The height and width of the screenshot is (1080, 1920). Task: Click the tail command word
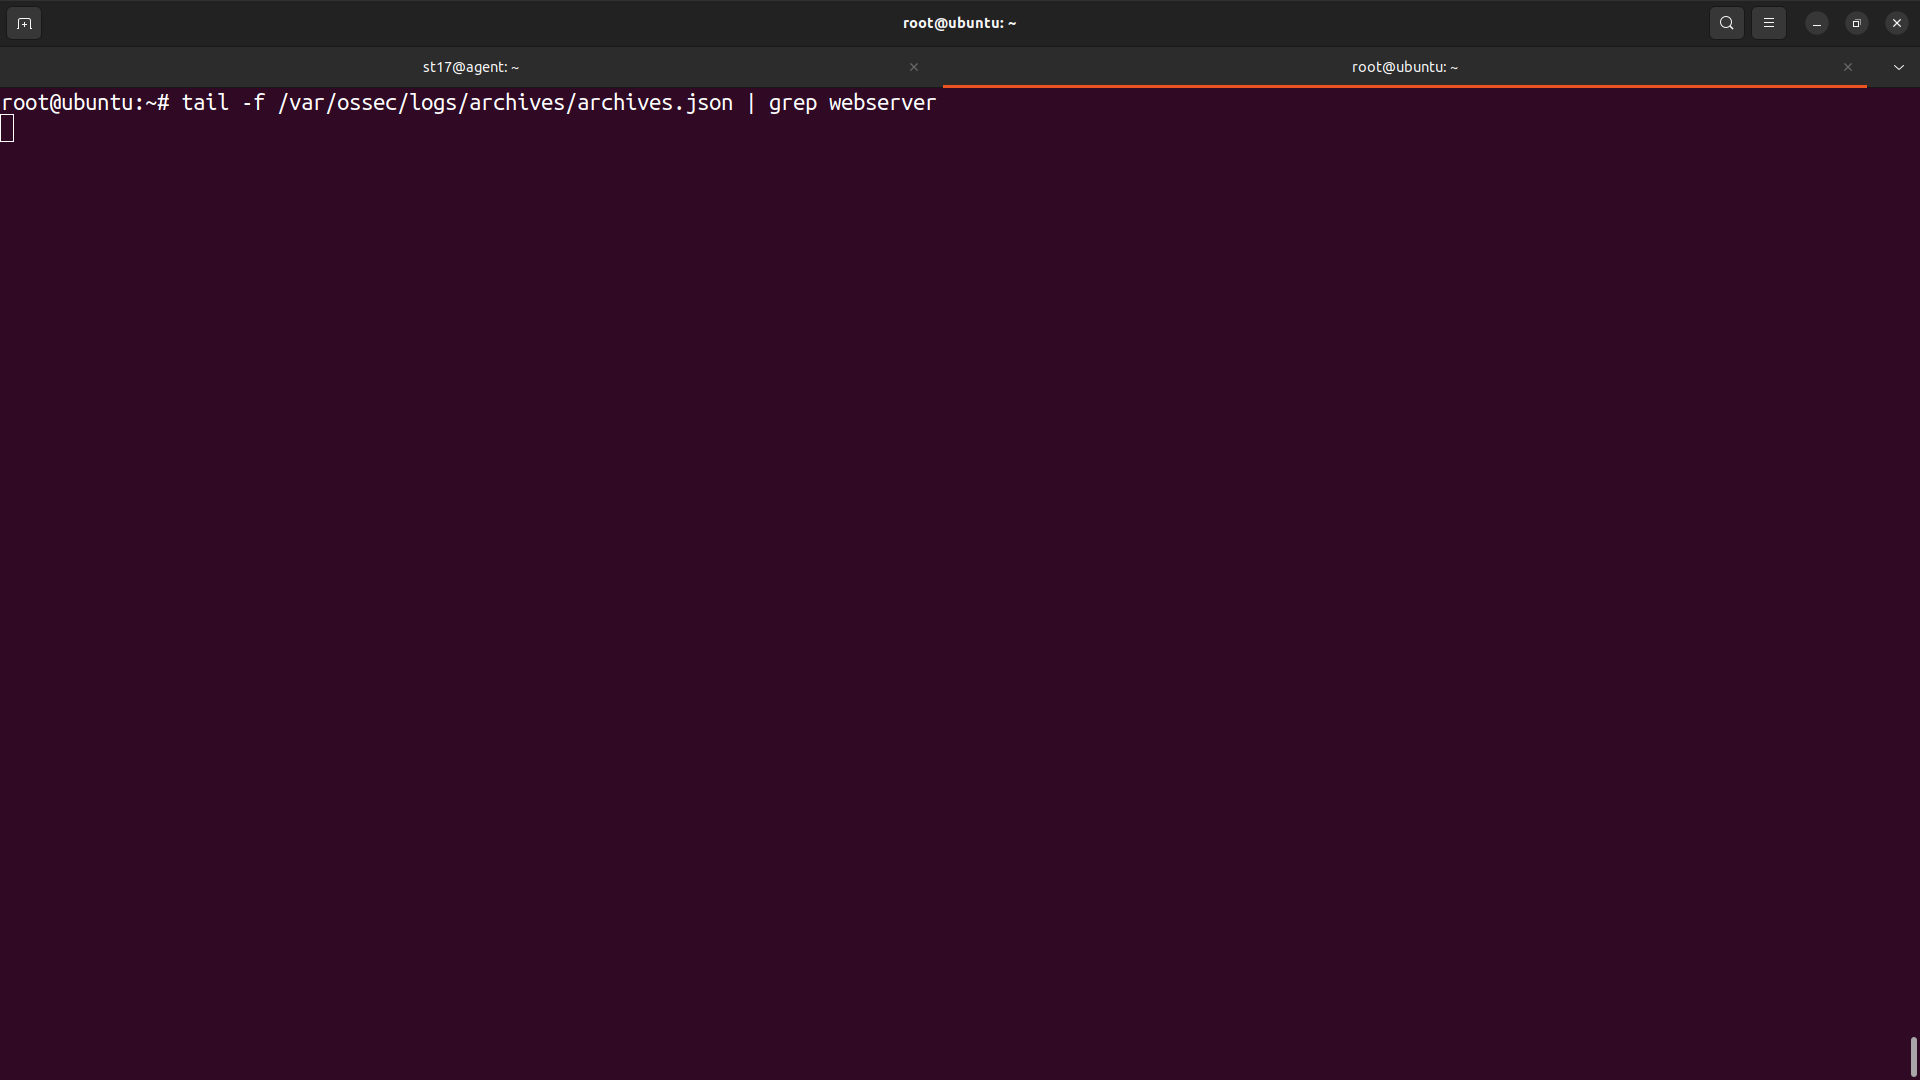(205, 103)
